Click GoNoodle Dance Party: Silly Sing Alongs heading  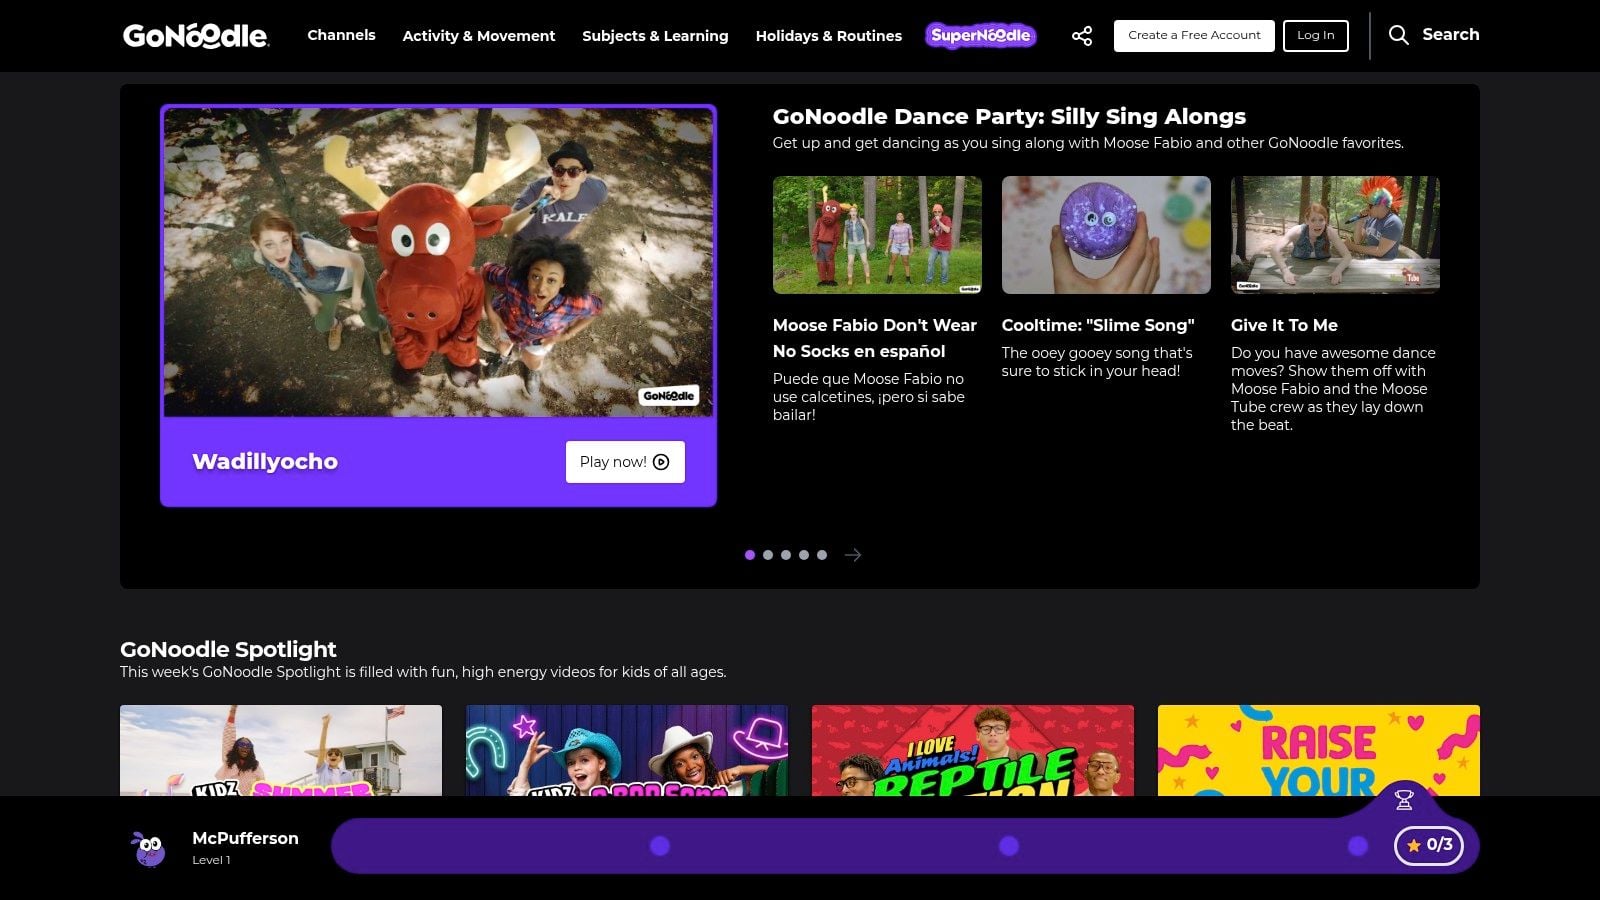pyautogui.click(x=1009, y=116)
